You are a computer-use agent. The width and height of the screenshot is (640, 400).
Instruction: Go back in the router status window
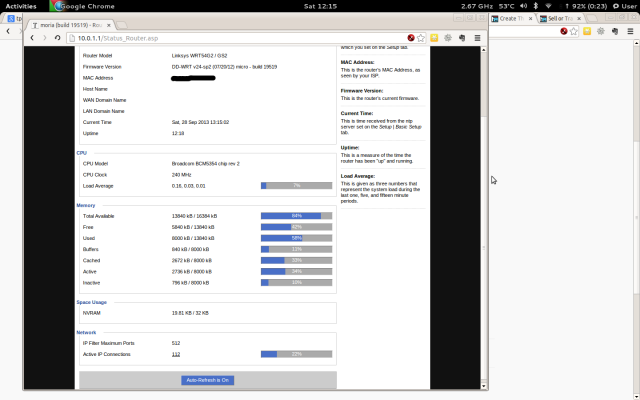[x=32, y=38]
